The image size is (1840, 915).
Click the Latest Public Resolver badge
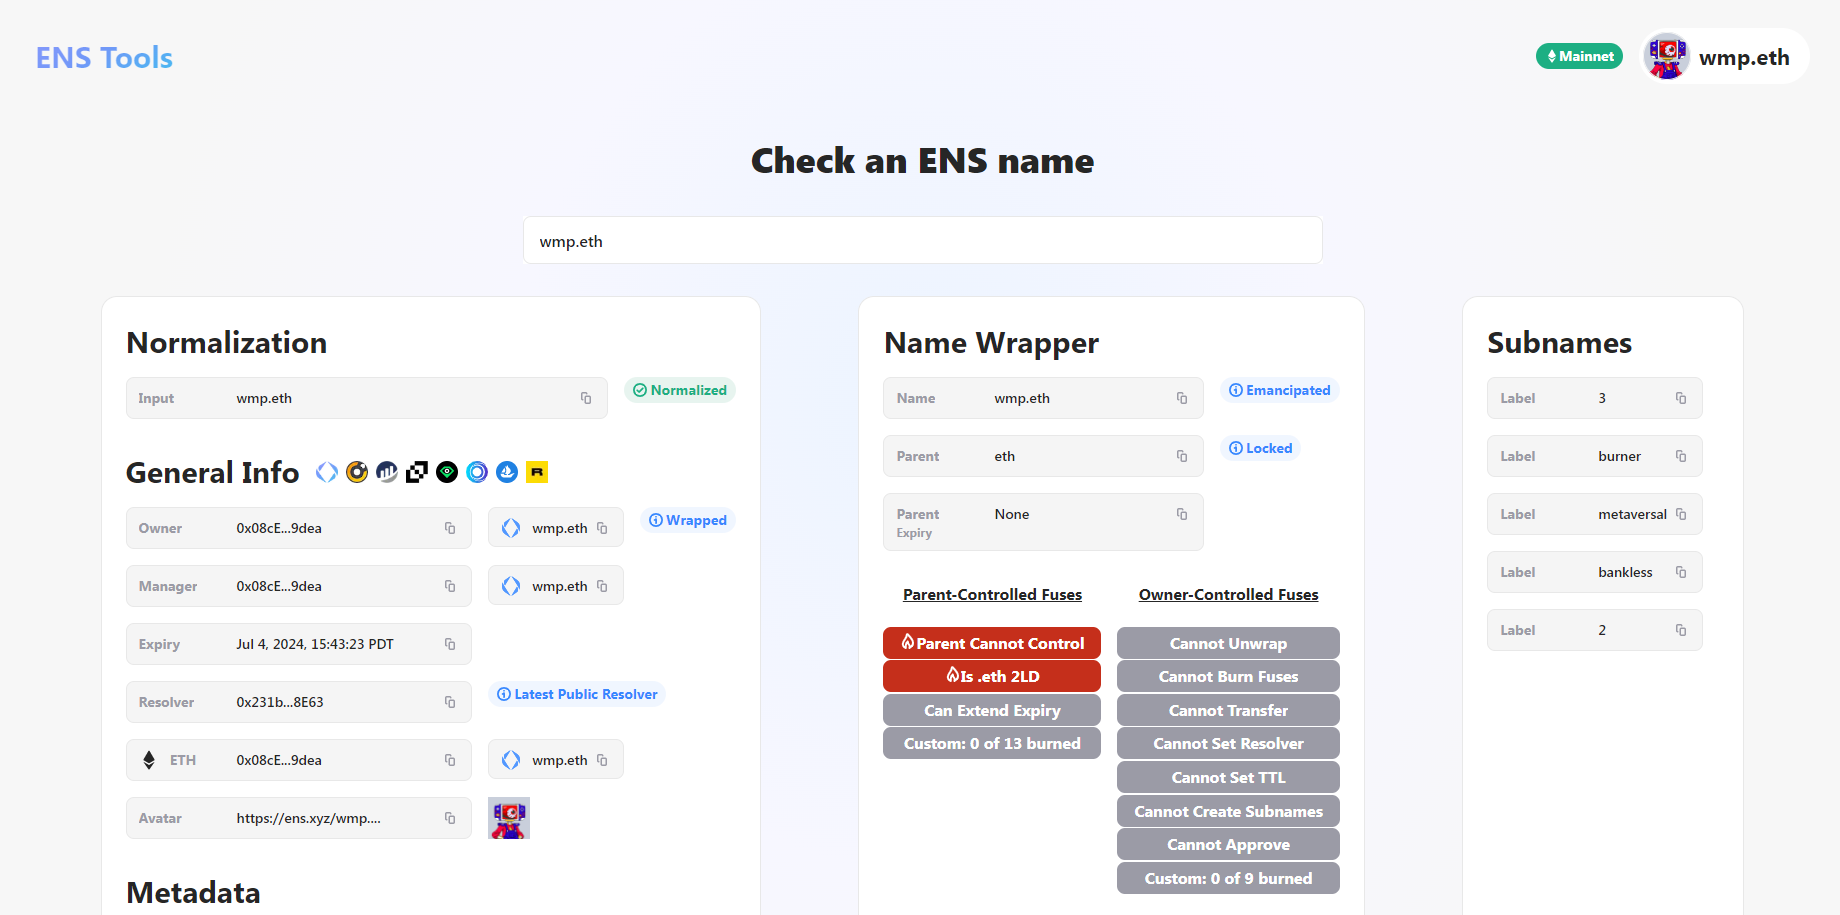[577, 693]
